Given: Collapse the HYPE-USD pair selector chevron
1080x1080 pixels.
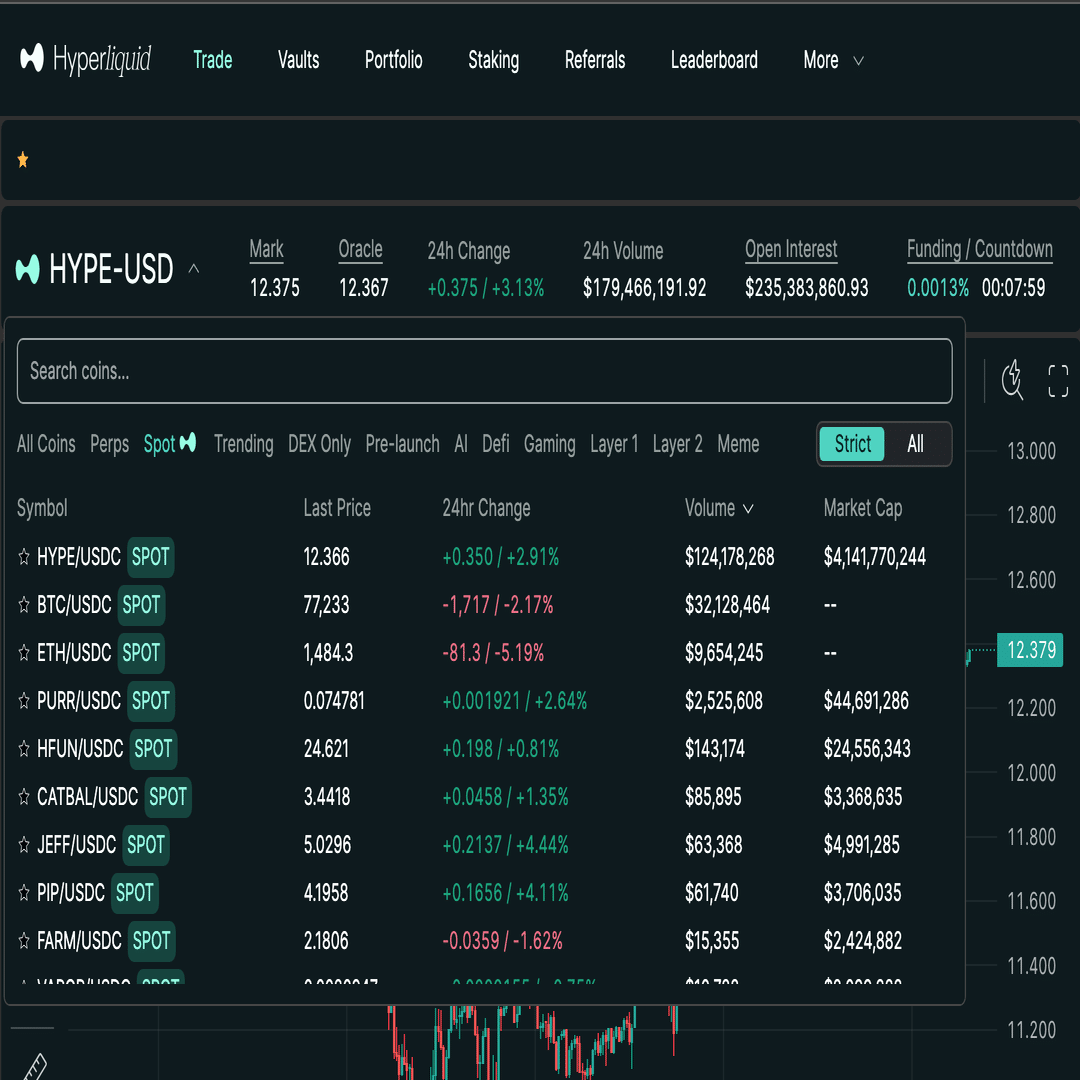Looking at the screenshot, I should [194, 269].
